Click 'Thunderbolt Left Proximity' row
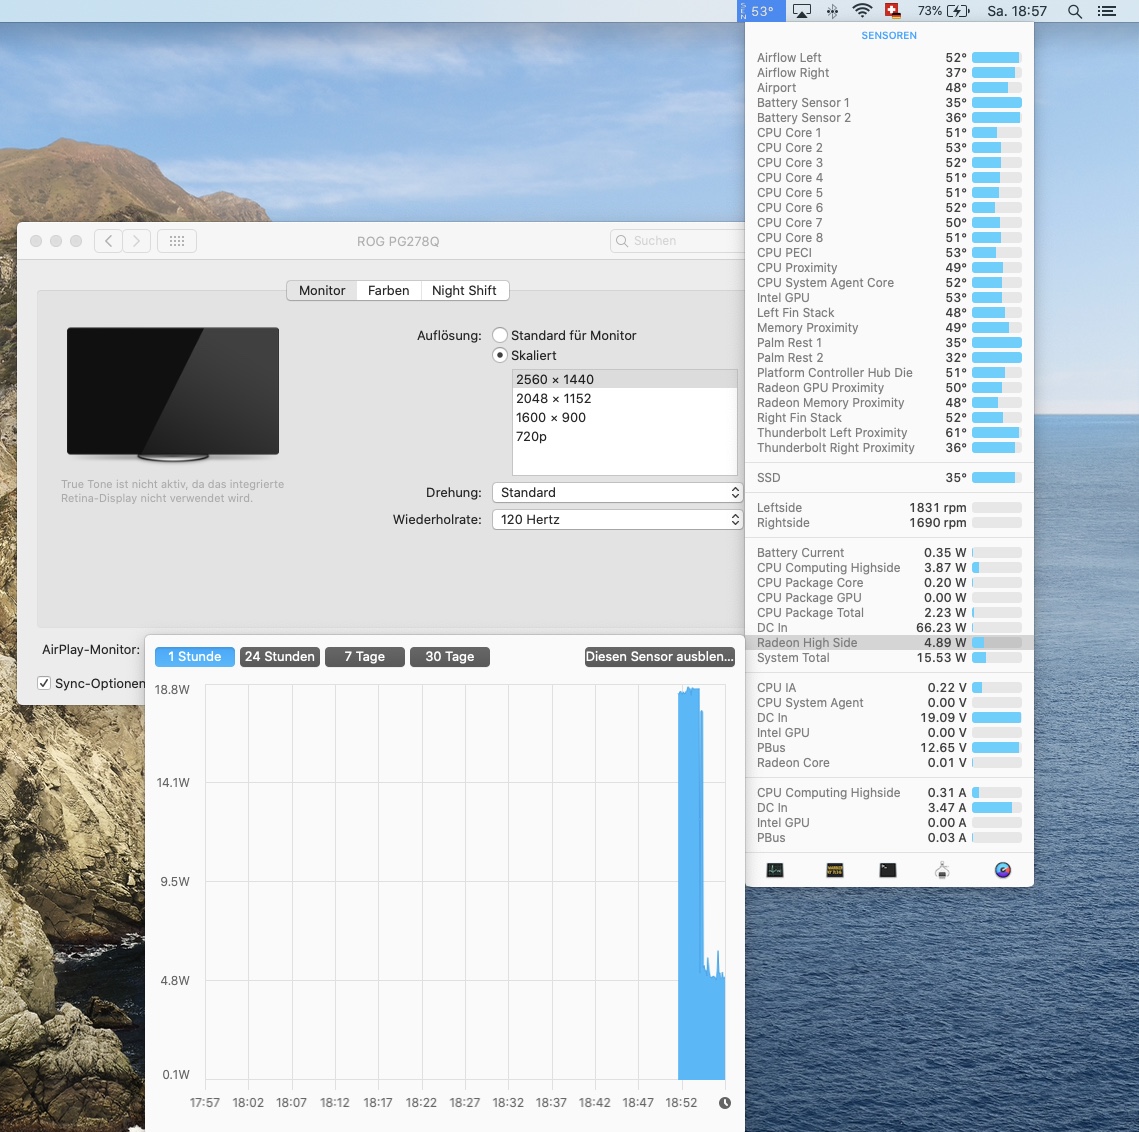 click(x=889, y=432)
